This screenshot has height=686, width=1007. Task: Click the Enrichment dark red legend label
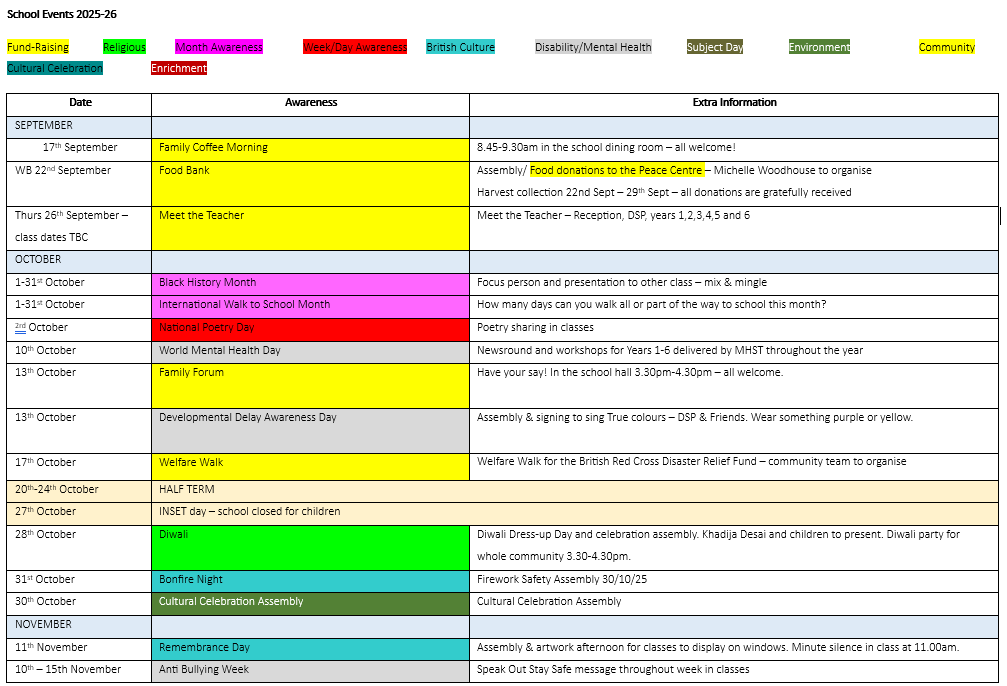pyautogui.click(x=179, y=68)
